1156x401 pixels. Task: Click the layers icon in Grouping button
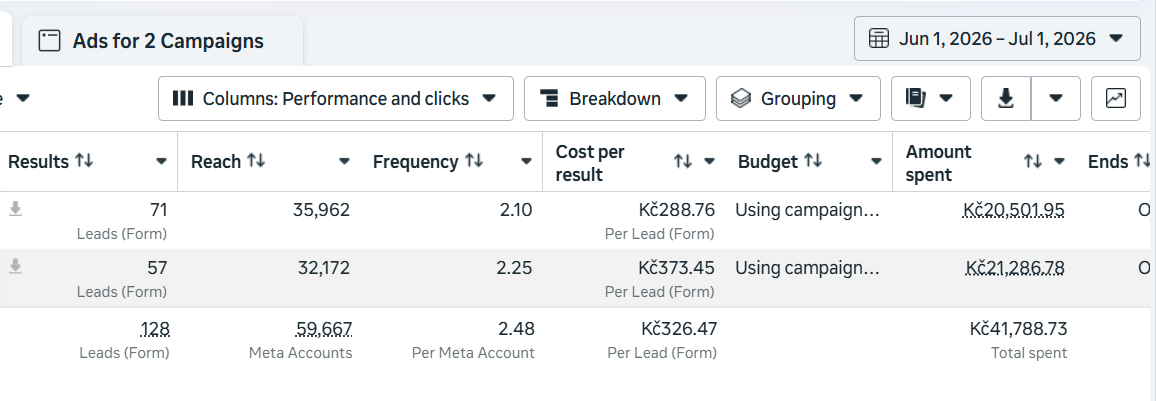(741, 99)
